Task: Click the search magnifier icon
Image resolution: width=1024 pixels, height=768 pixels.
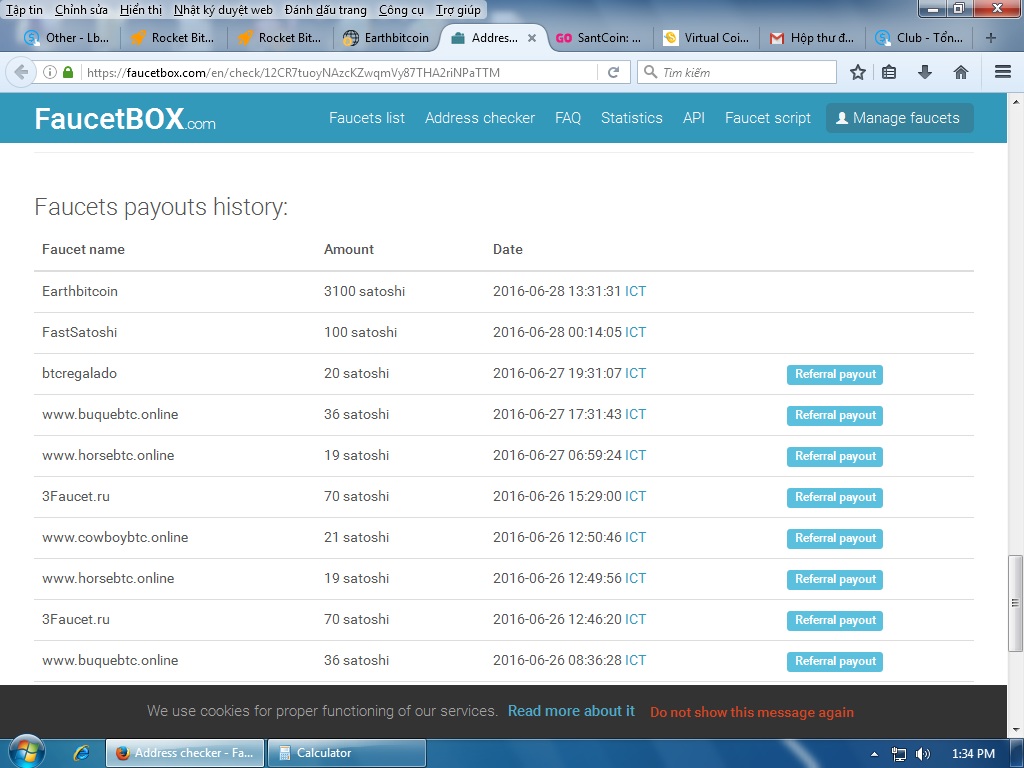Action: pos(650,72)
